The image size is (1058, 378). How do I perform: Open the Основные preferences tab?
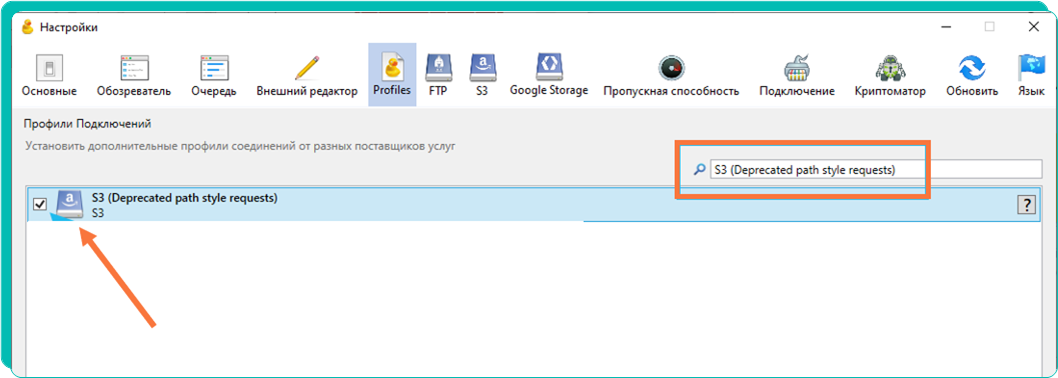coord(49,76)
